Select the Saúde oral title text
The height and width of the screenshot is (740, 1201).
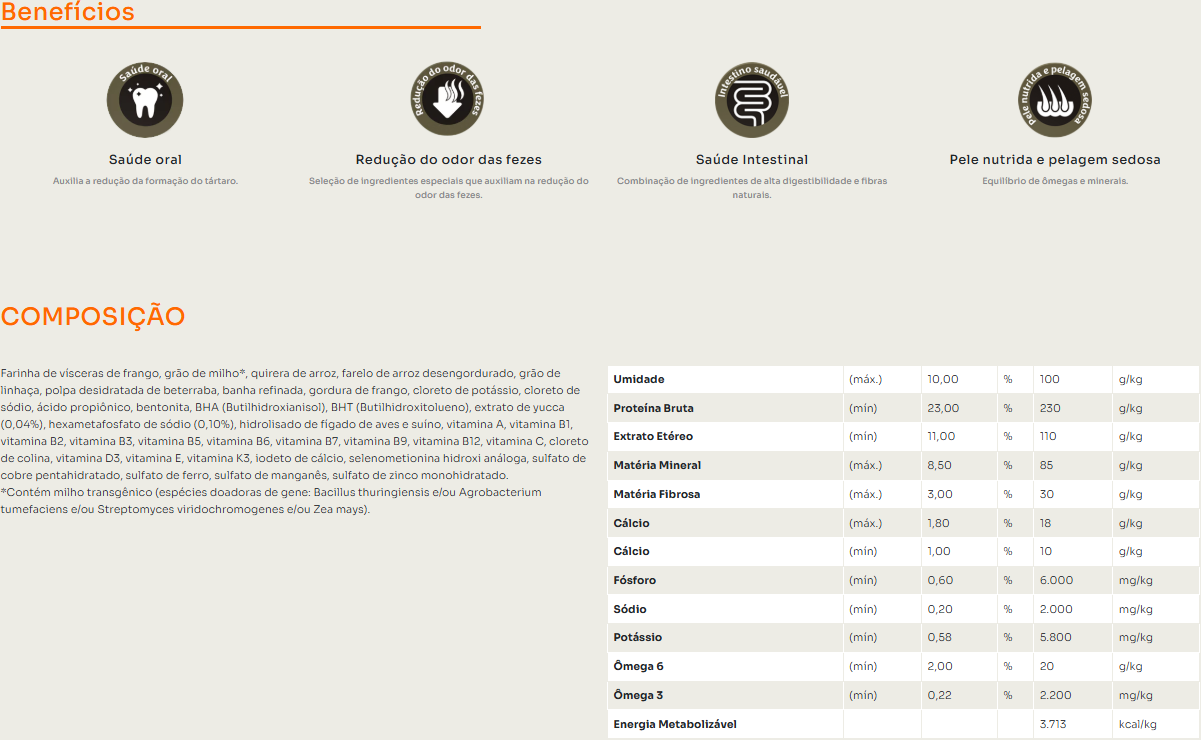(145, 160)
